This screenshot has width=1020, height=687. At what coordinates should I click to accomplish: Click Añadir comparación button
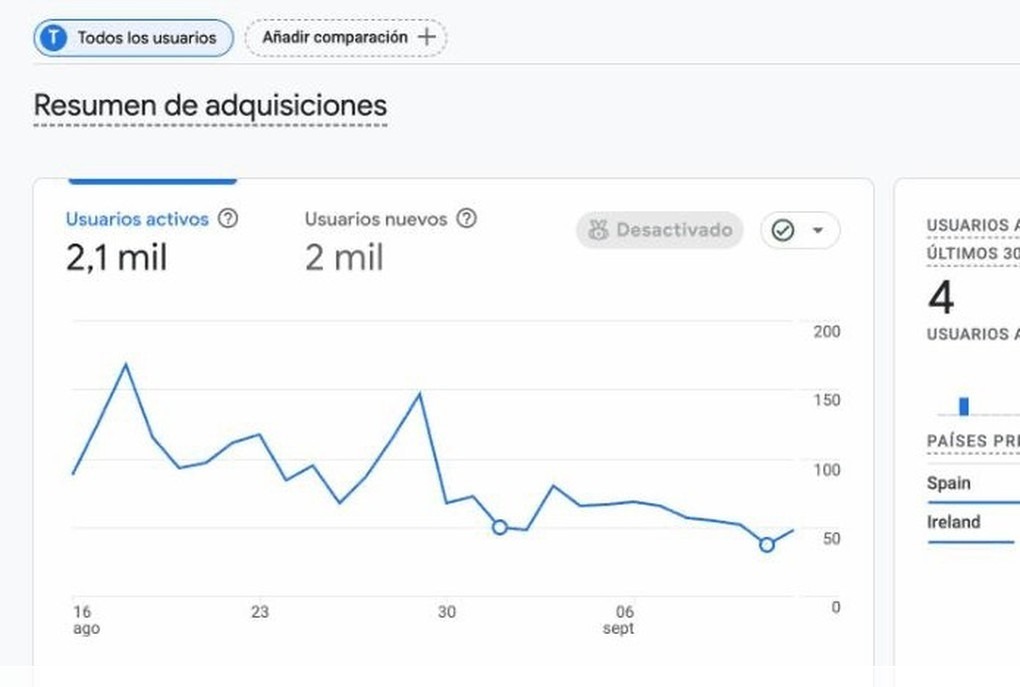click(345, 38)
